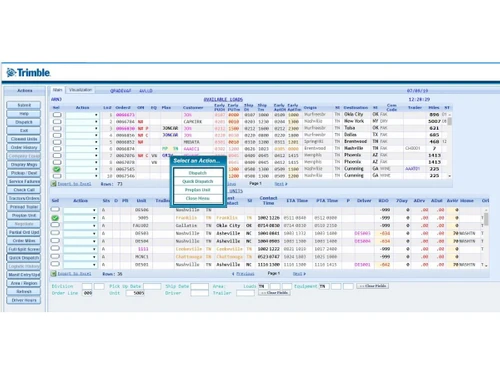Viewport: 500px width, 375px height.
Task: Click Export to Excel link under units table
Action: (74, 274)
